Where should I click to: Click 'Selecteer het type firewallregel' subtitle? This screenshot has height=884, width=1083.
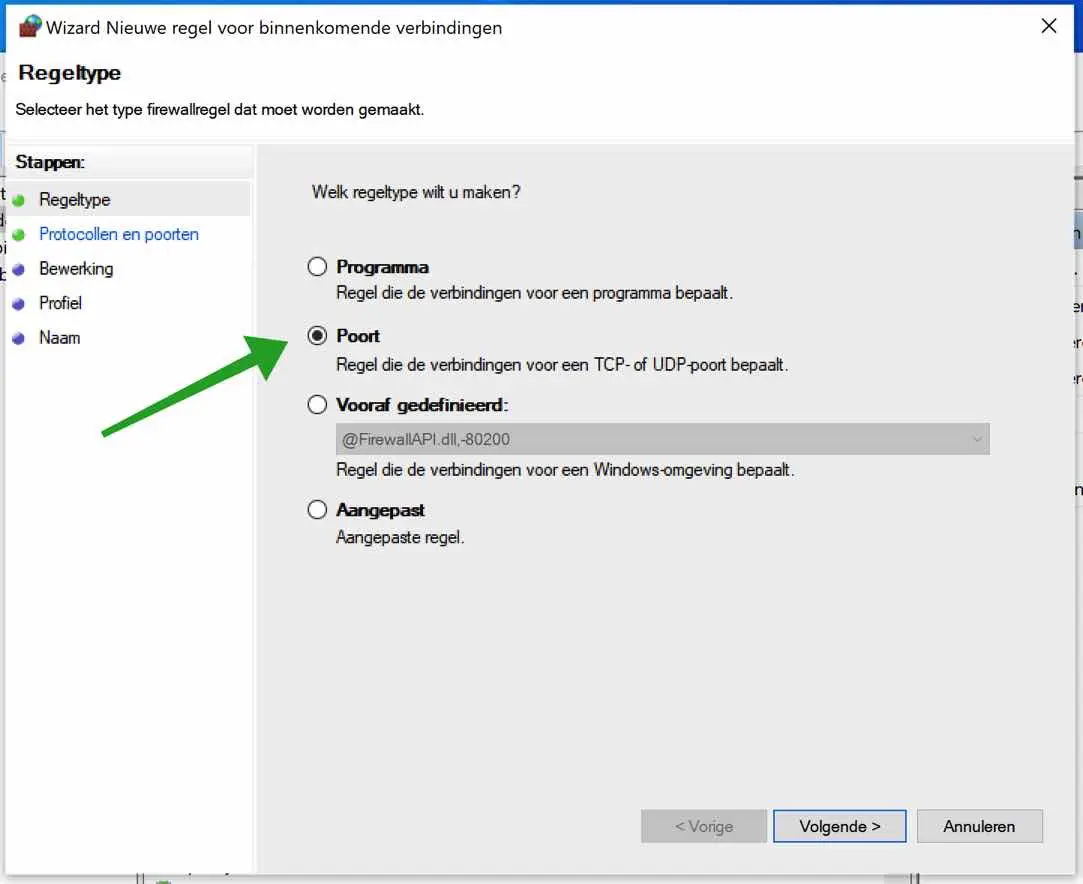[220, 109]
